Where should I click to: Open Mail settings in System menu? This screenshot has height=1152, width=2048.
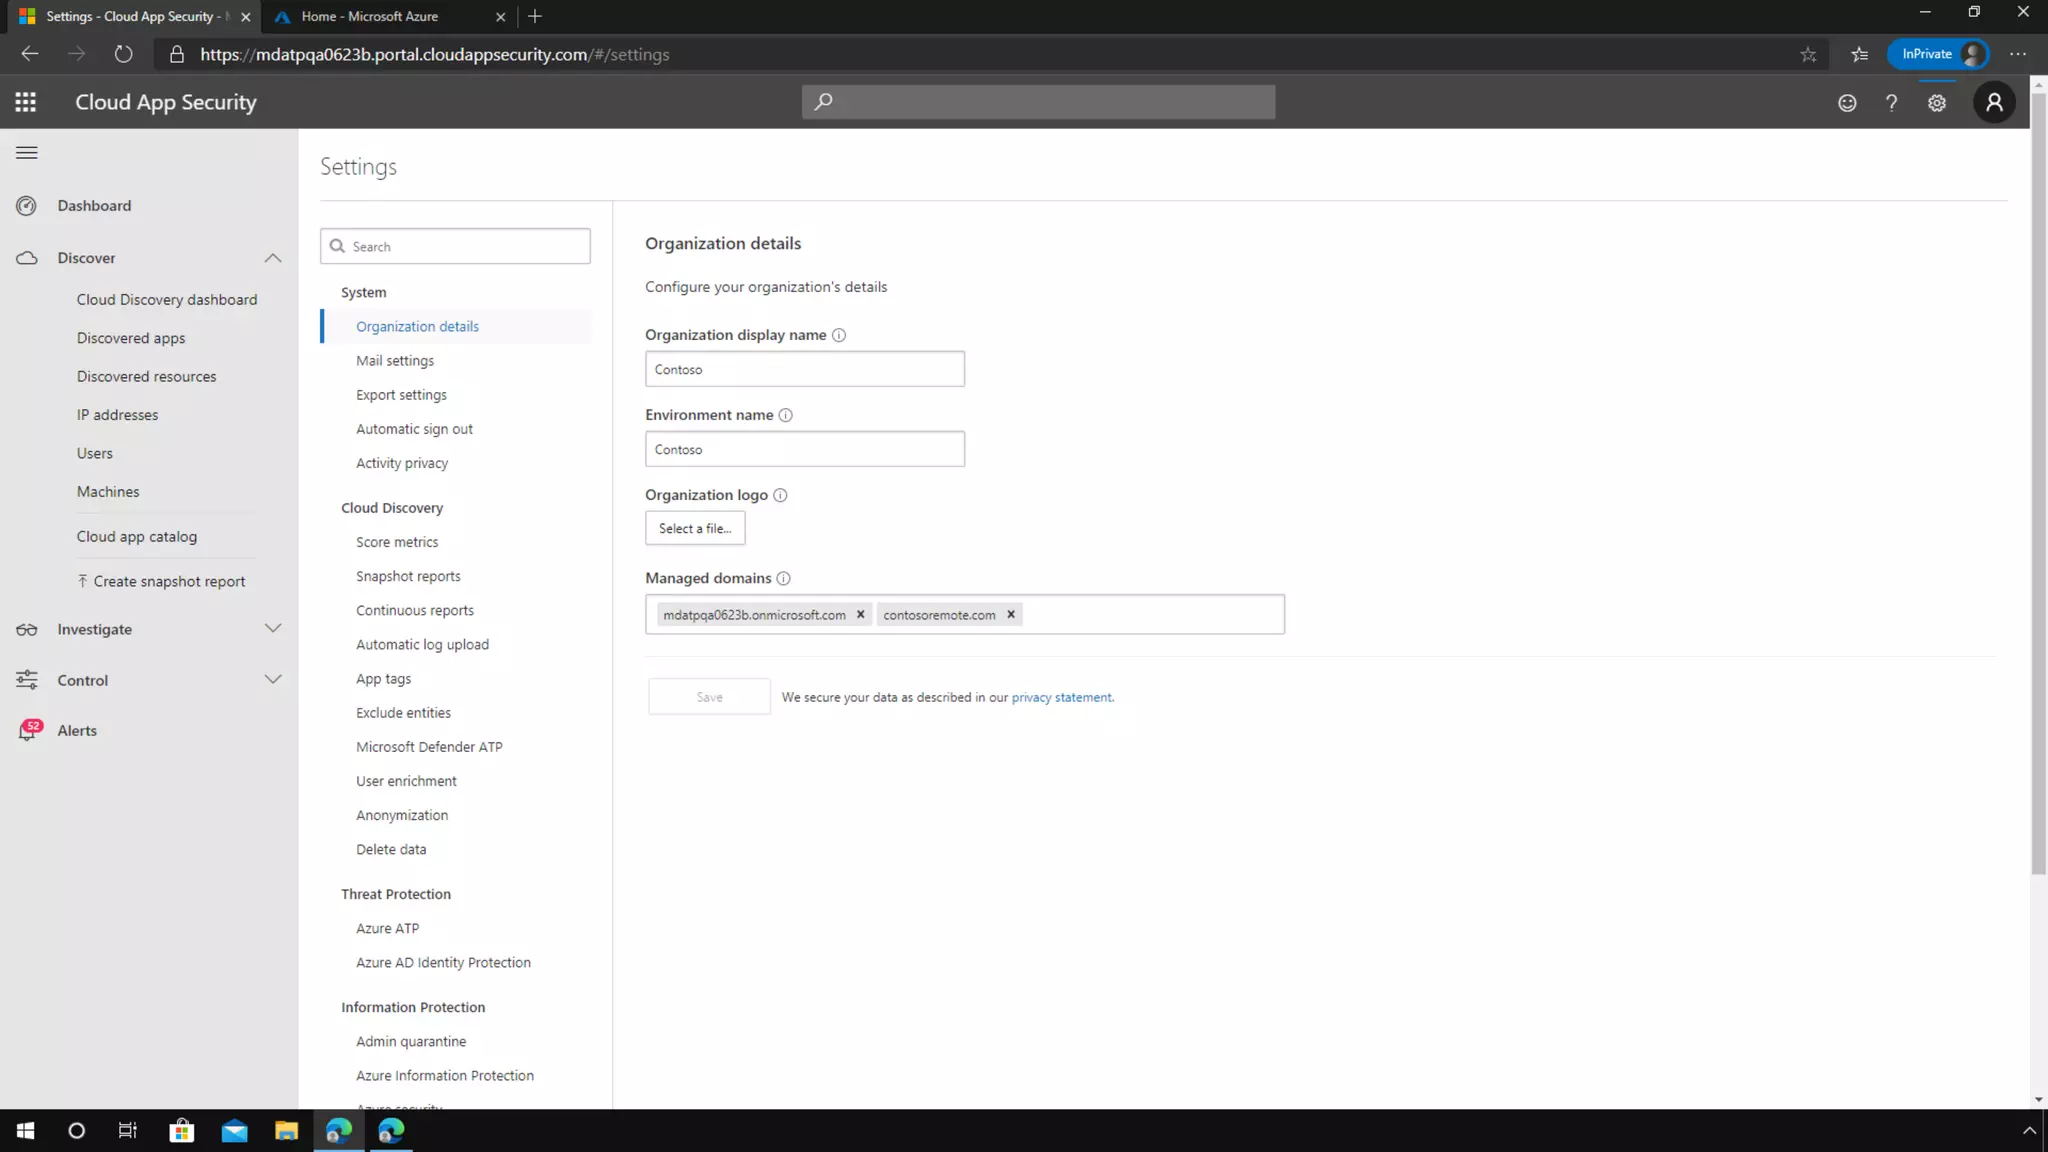[395, 361]
